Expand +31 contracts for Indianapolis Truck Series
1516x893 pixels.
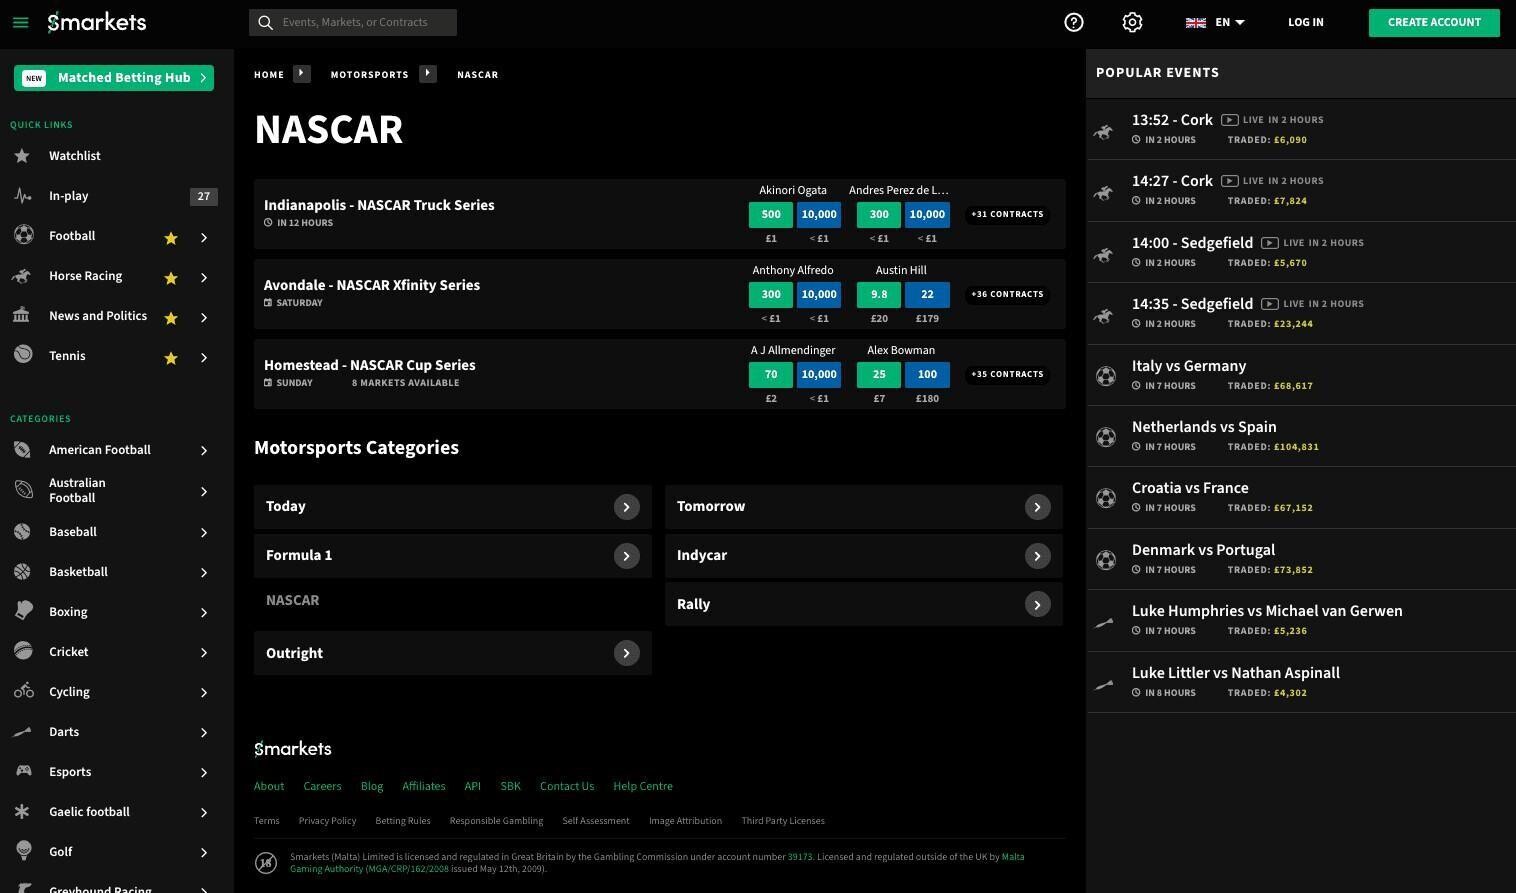tap(1007, 214)
